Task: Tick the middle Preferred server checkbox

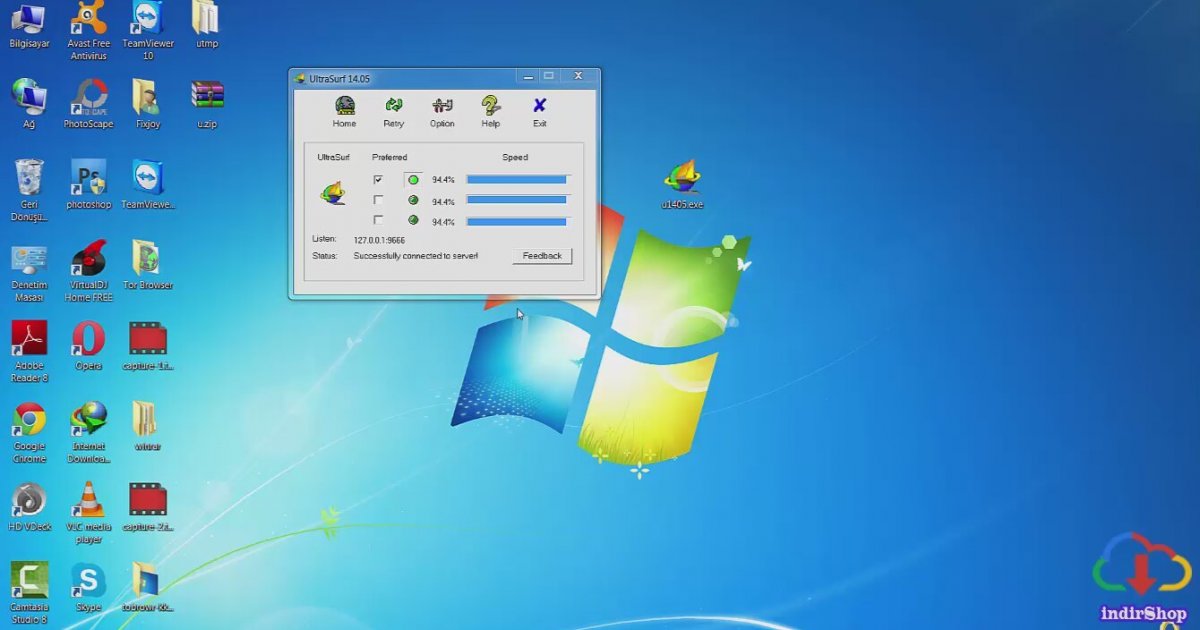Action: (x=378, y=200)
